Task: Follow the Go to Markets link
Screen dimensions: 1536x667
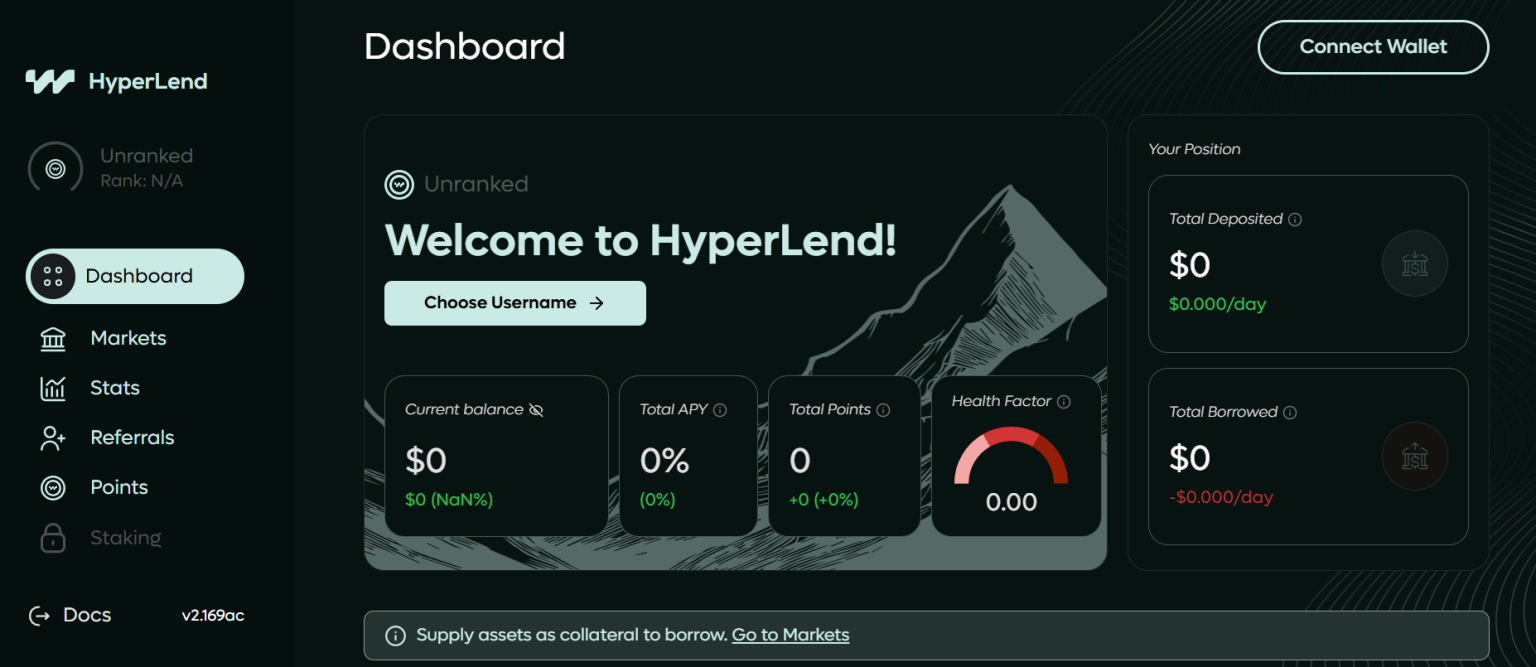Action: 790,634
